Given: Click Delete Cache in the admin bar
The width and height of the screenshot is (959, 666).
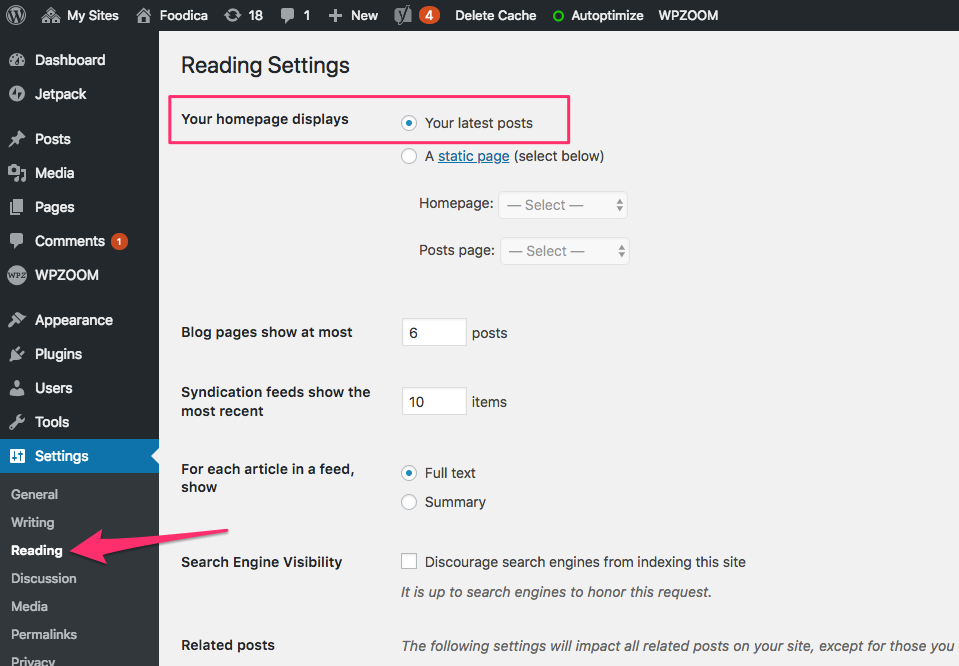Looking at the screenshot, I should coord(495,15).
